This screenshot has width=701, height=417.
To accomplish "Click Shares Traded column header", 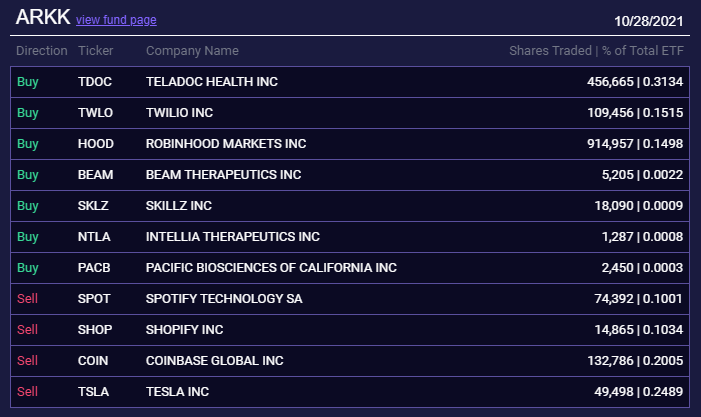I will pos(550,51).
